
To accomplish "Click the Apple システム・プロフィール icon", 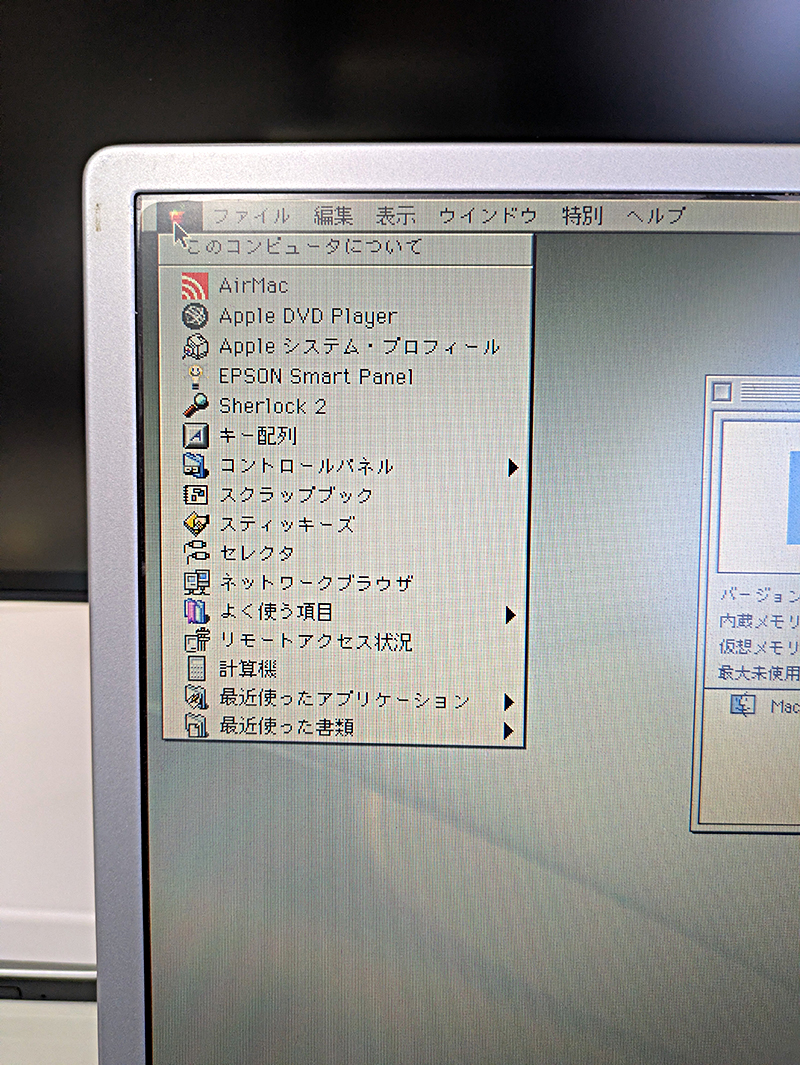I will (195, 347).
